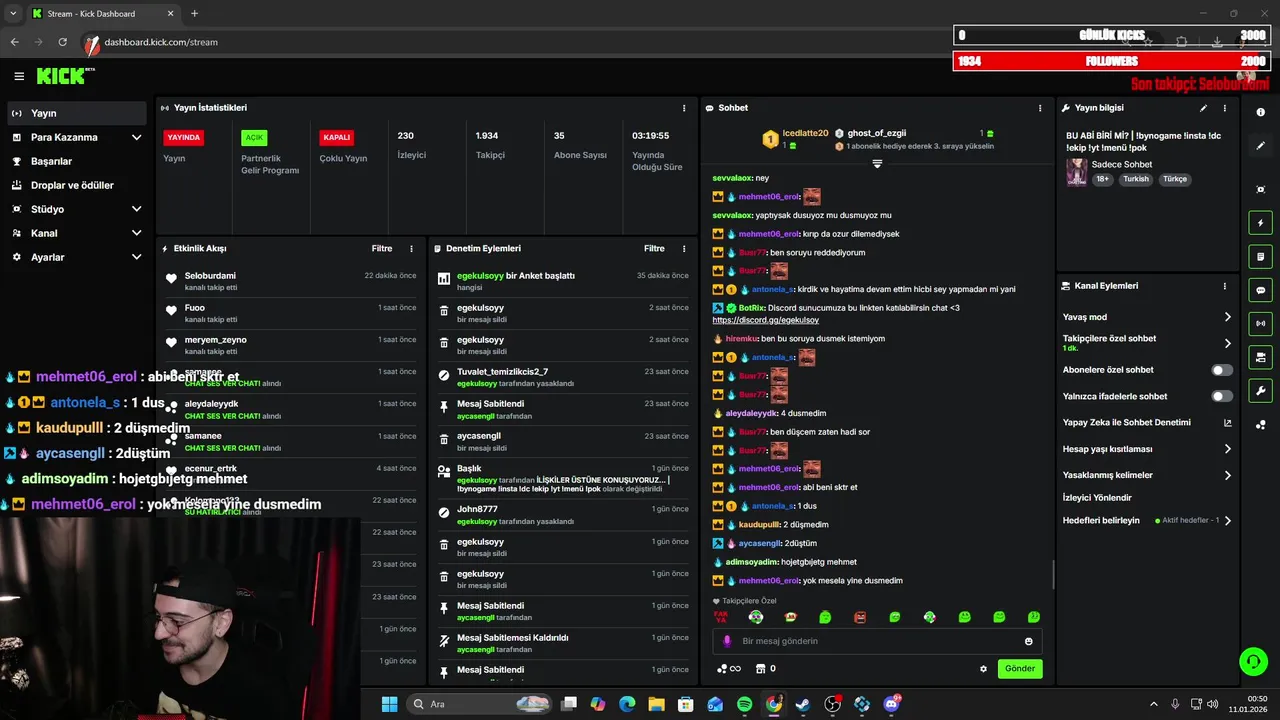
Task: Open external link for Yapay Zeka Sohbet Denetimi
Action: [1227, 423]
